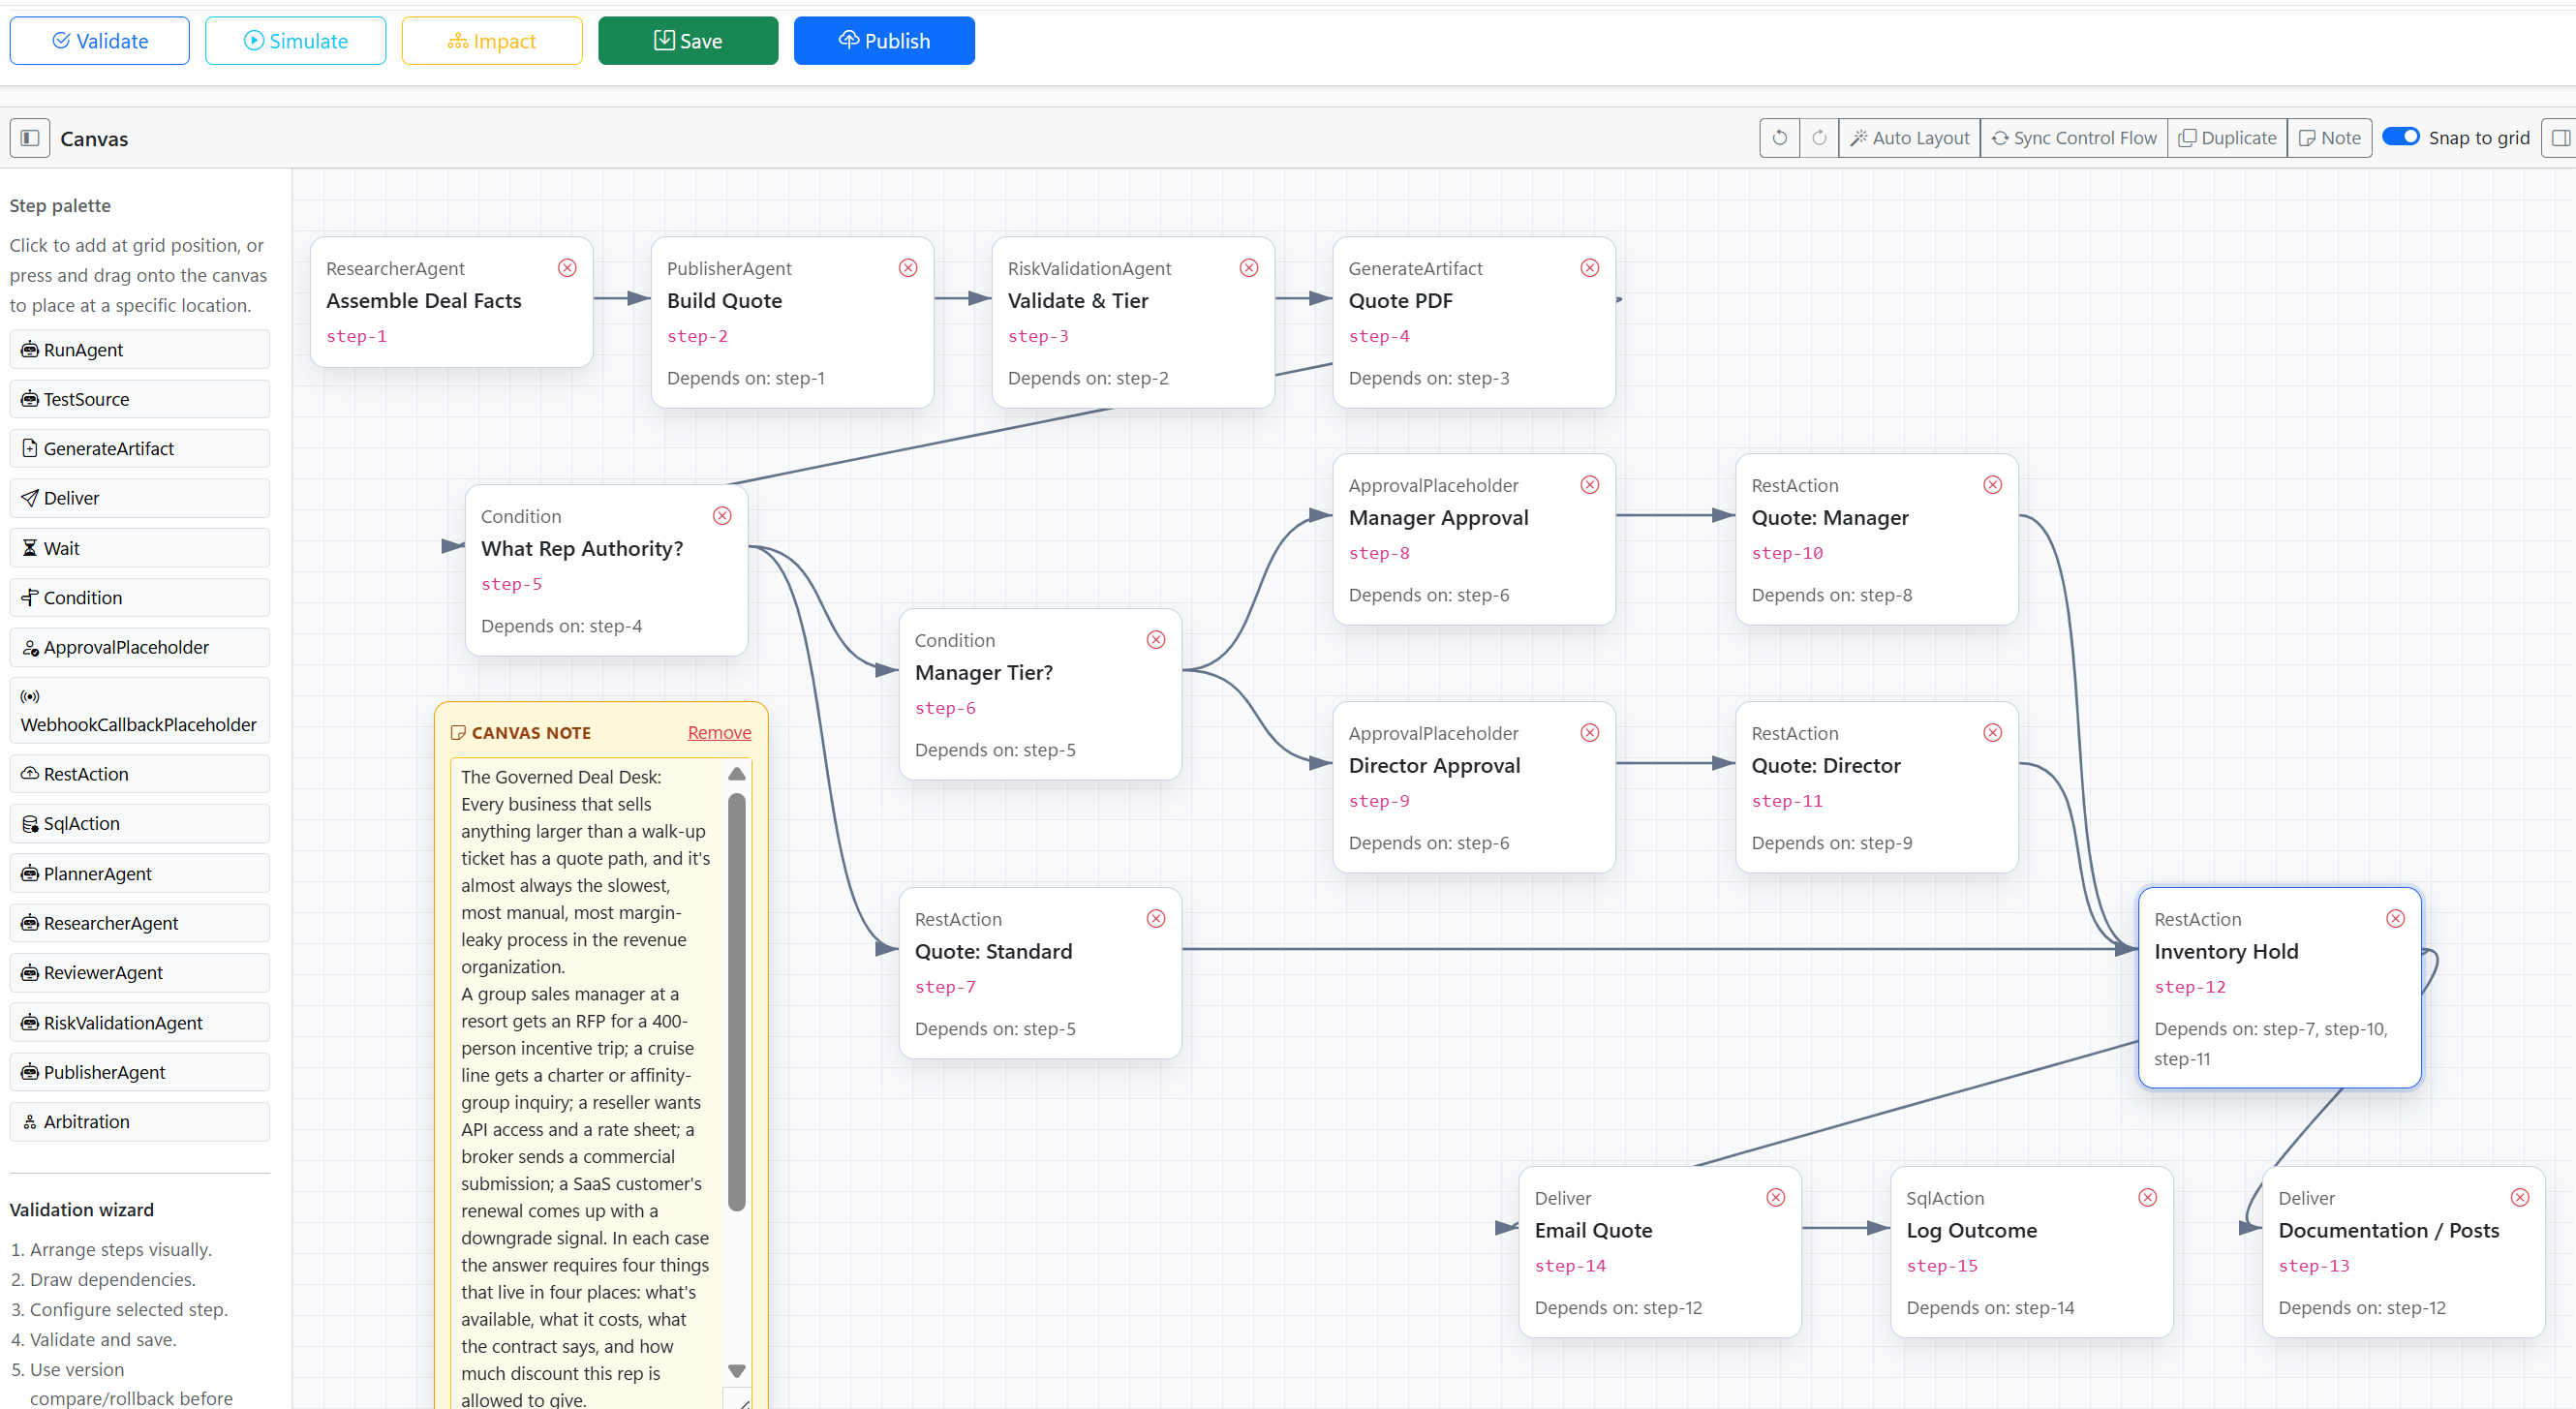Remove the Manager Tier? condition
2576x1409 pixels.
tap(1156, 640)
